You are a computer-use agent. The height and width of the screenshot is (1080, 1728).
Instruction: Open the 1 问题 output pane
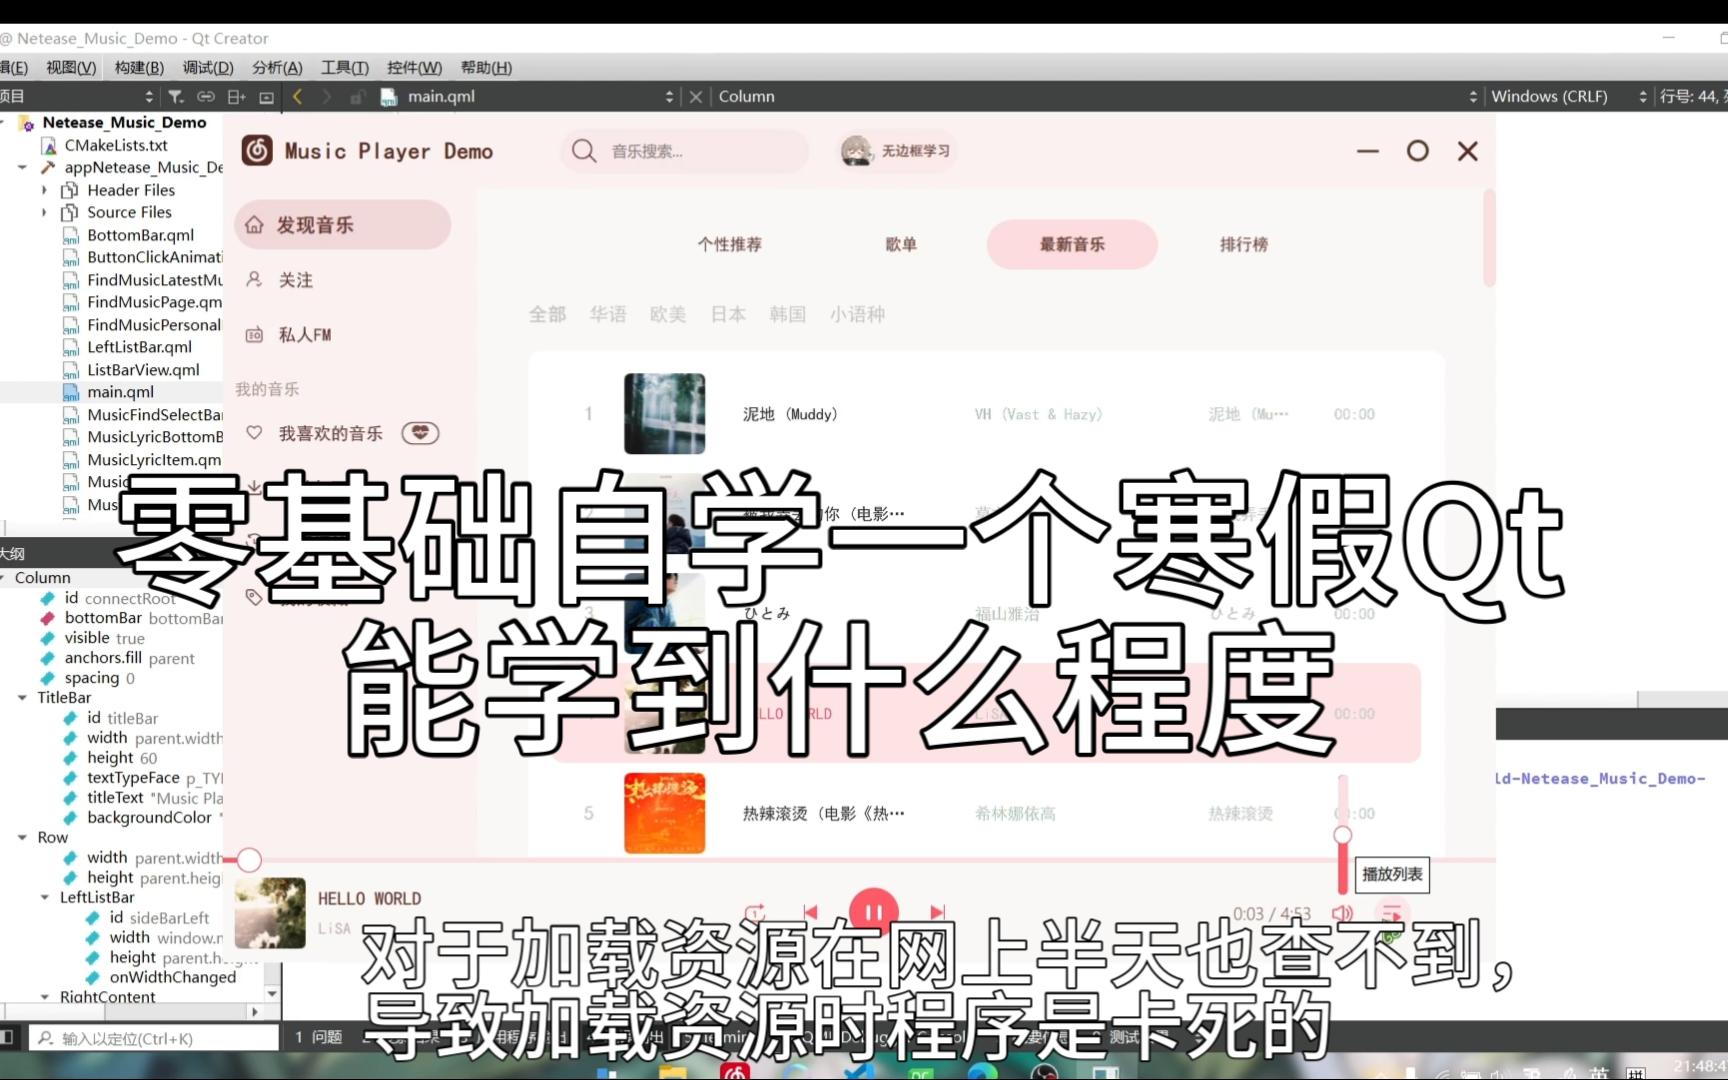pos(318,1037)
